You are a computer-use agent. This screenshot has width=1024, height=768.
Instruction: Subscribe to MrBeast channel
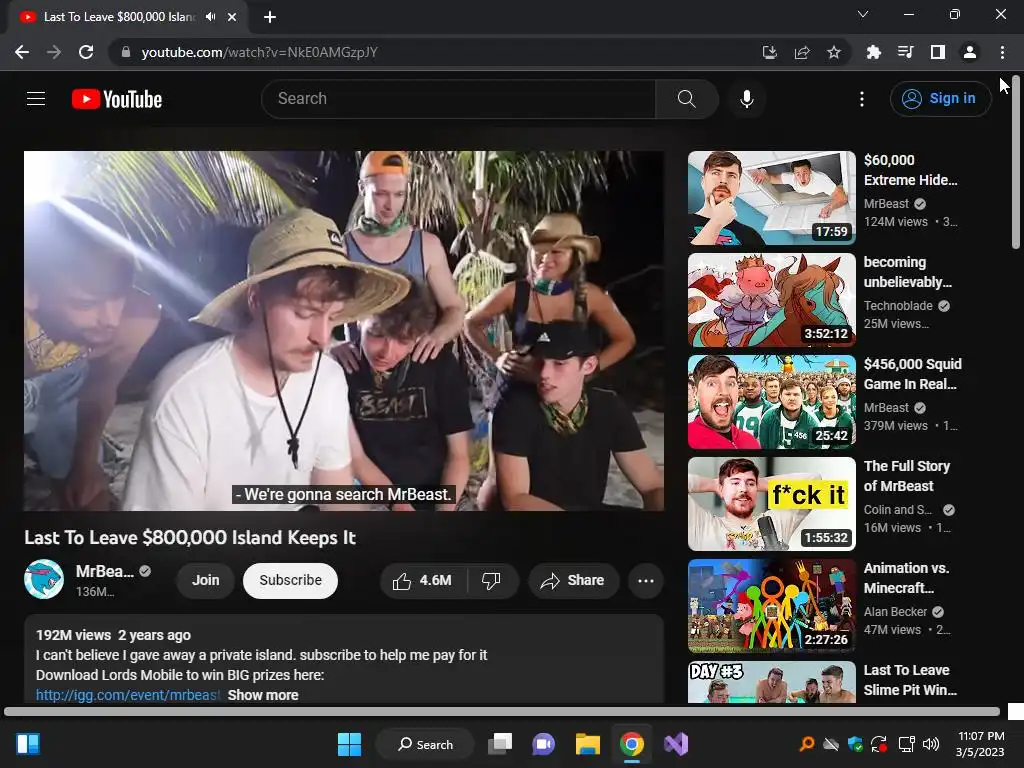point(291,581)
